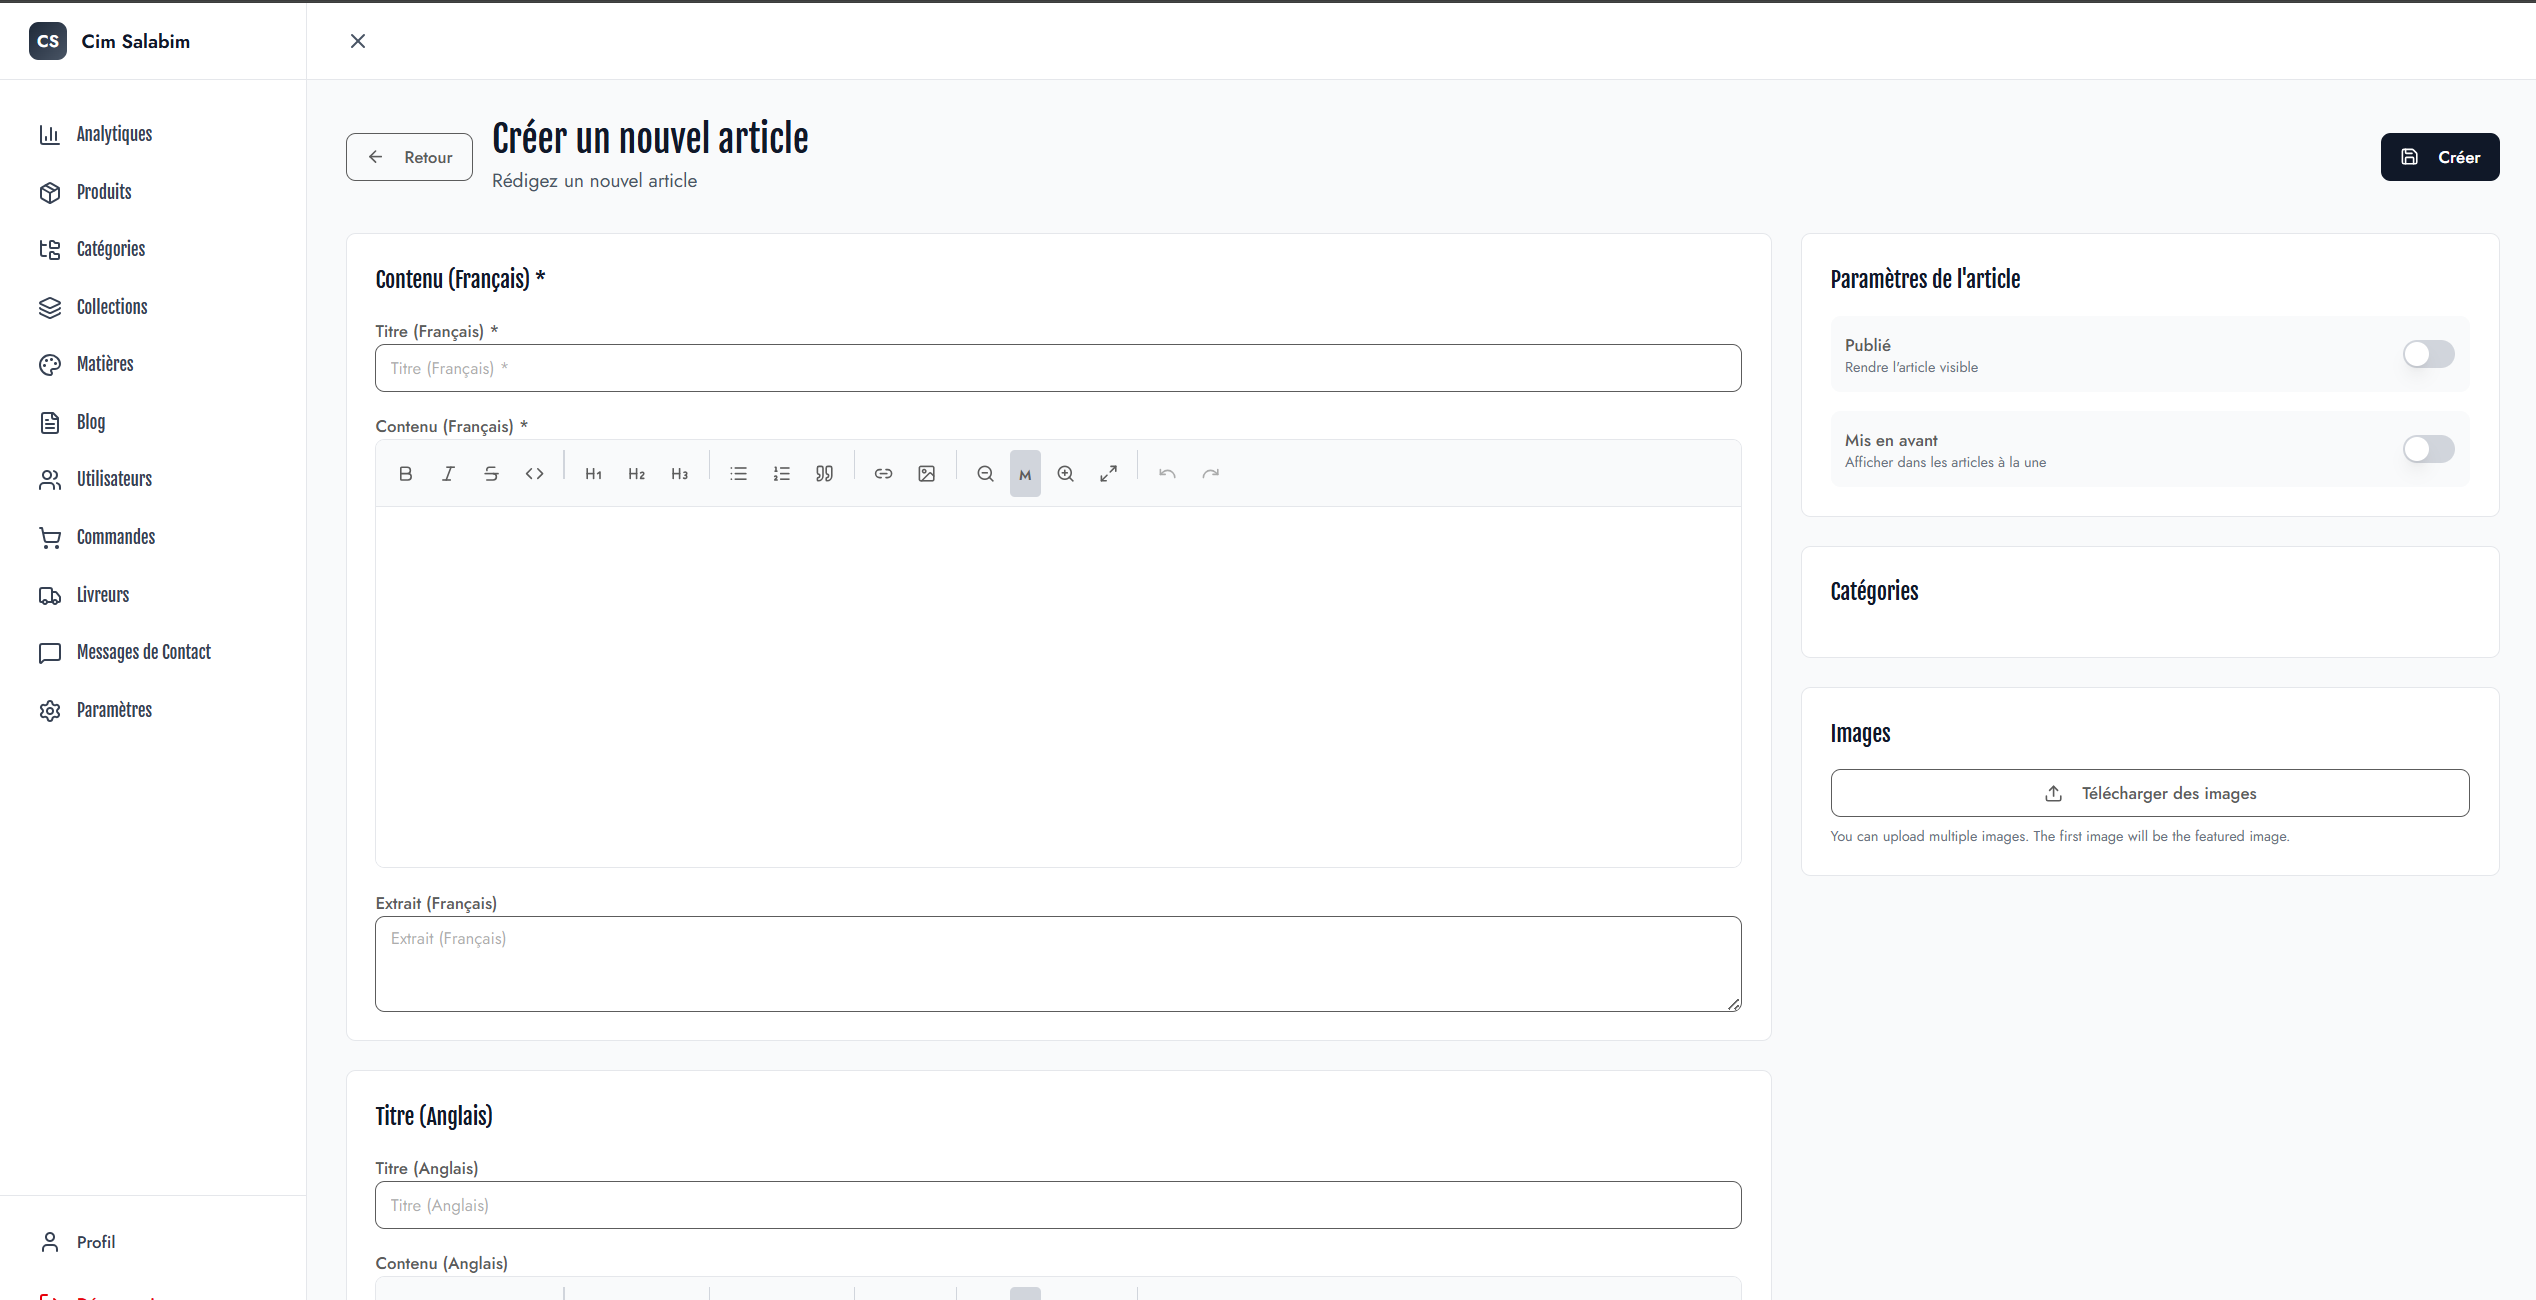
Task: Apply H3 heading style
Action: [x=679, y=473]
